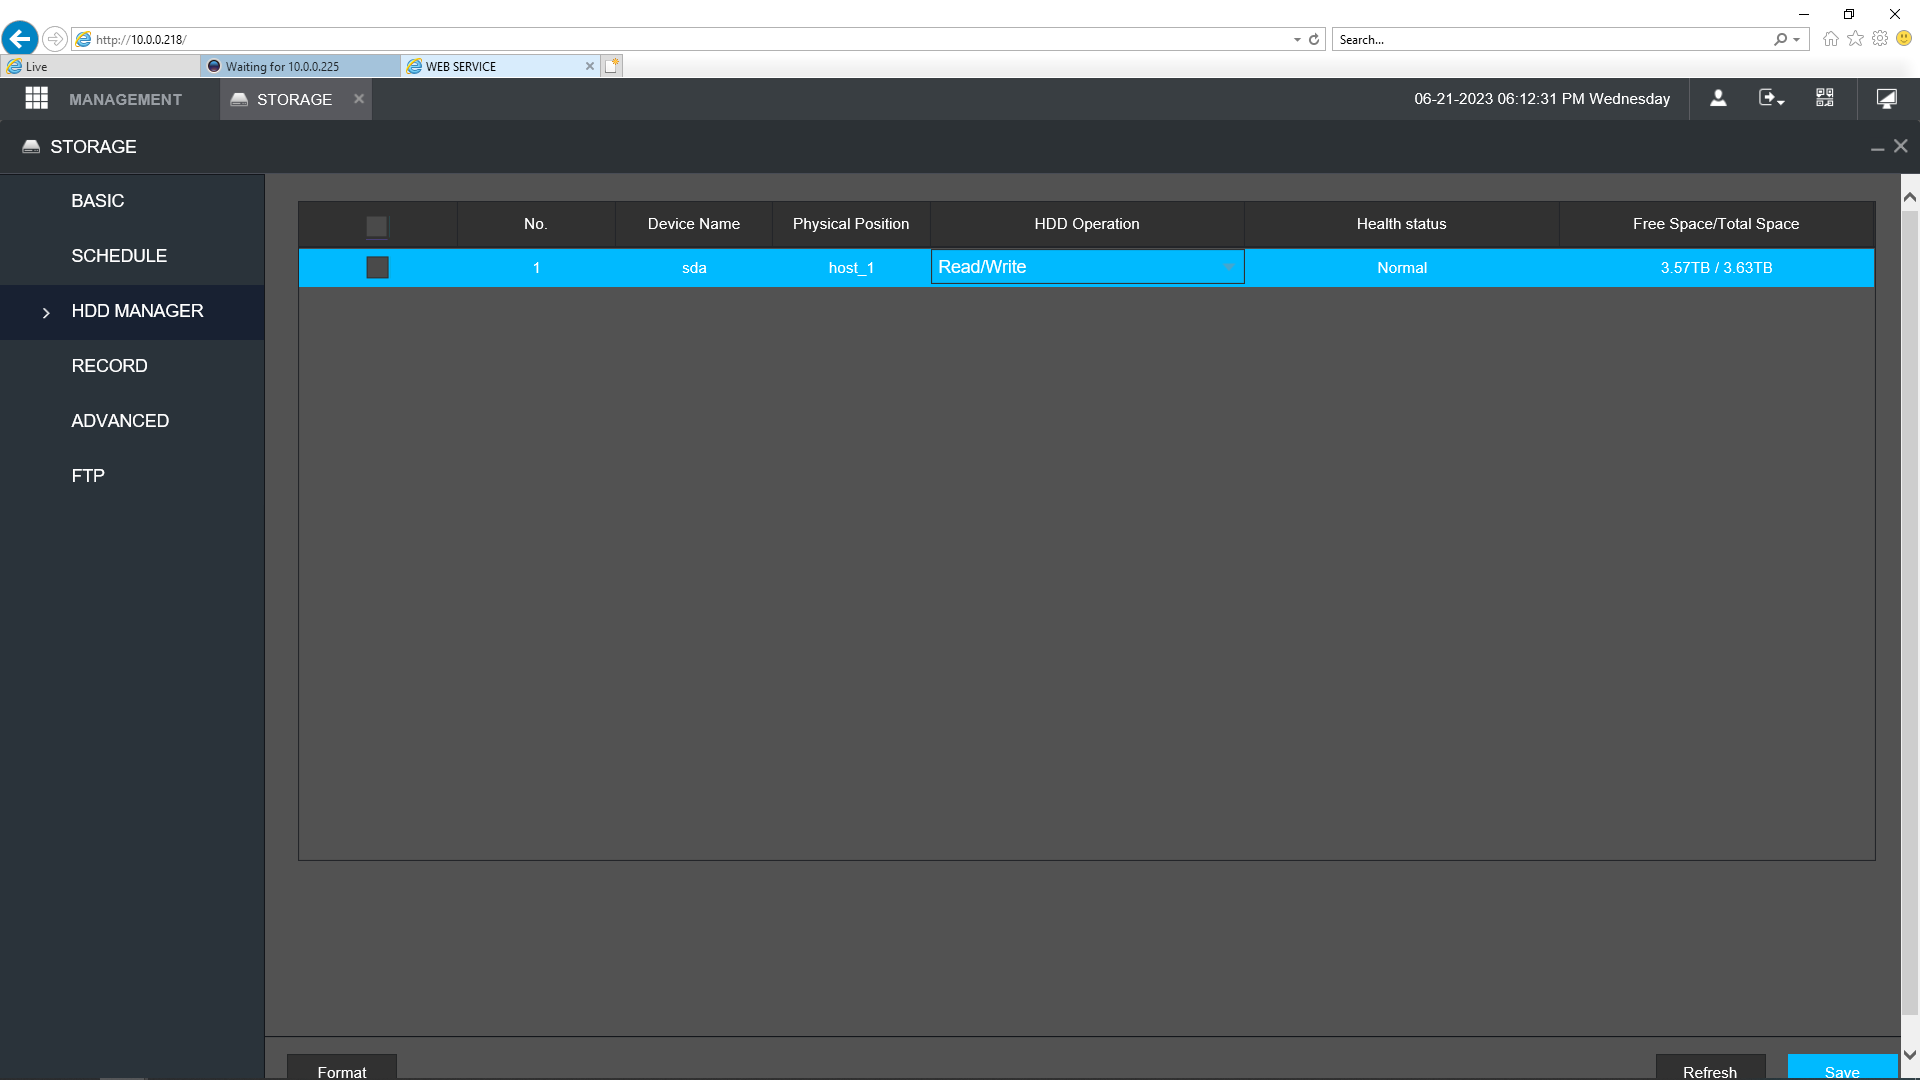Switch to the MANAGEMENT tab
Screen dimensions: 1920x1080
point(125,99)
